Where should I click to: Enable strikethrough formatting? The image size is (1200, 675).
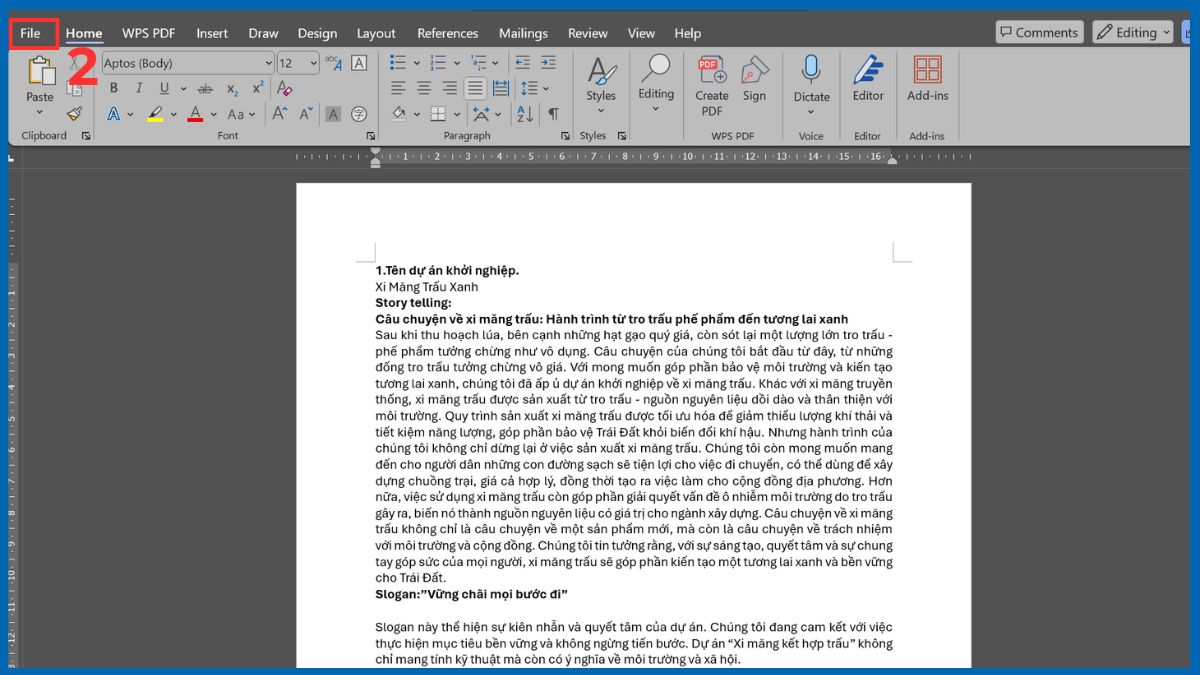click(205, 88)
